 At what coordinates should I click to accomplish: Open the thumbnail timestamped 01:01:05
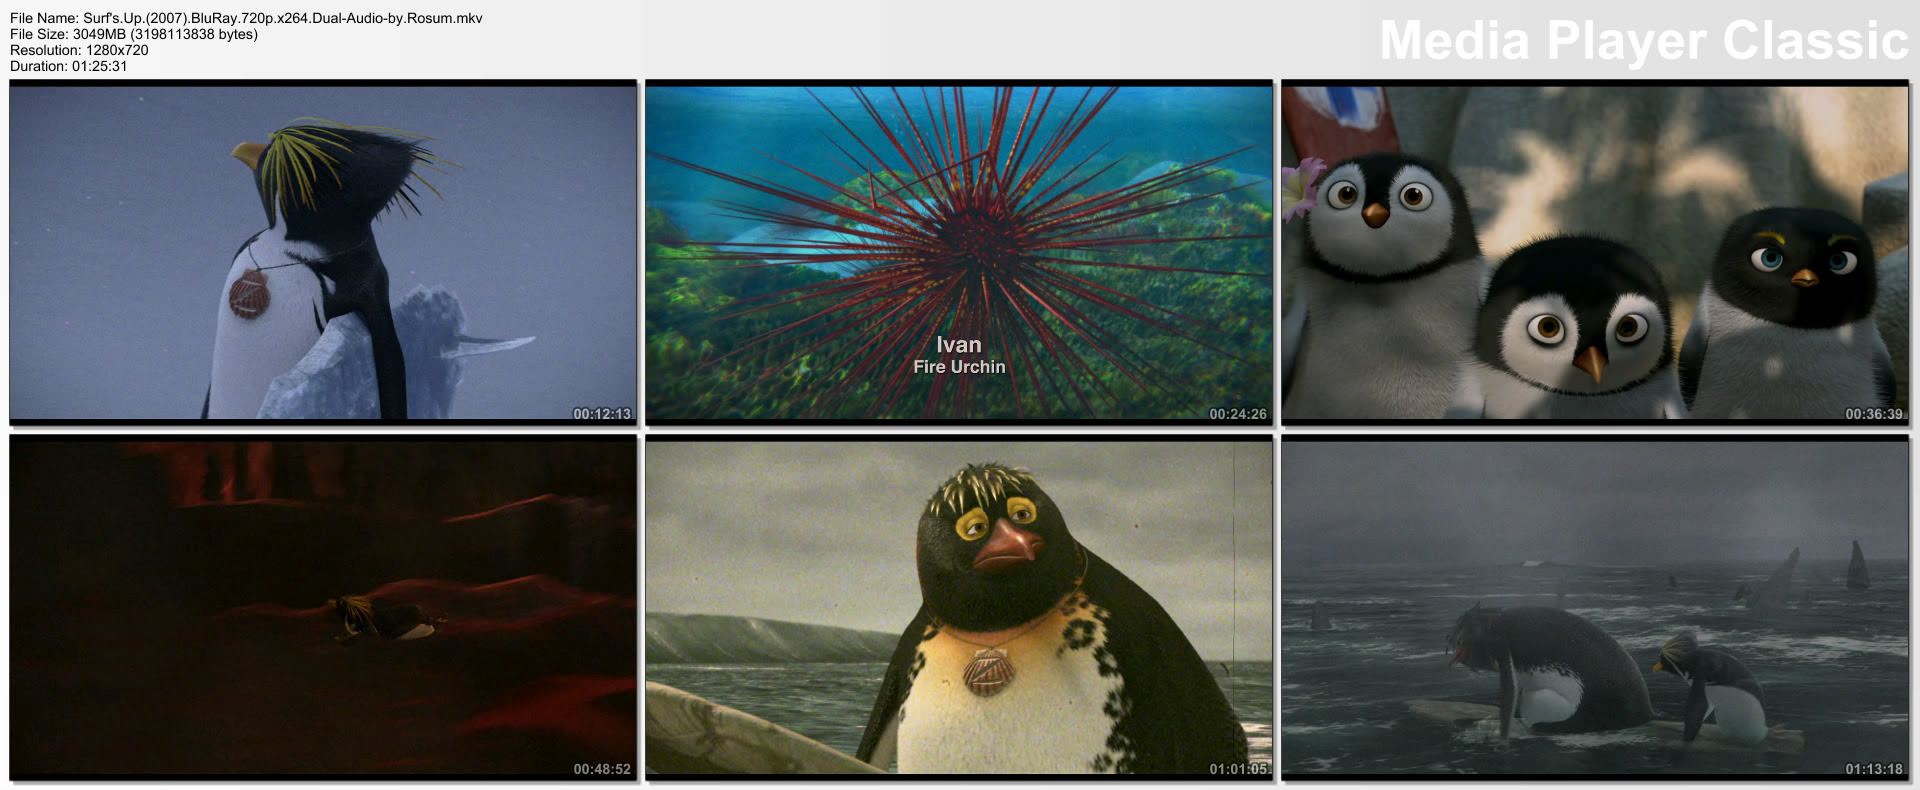click(959, 607)
